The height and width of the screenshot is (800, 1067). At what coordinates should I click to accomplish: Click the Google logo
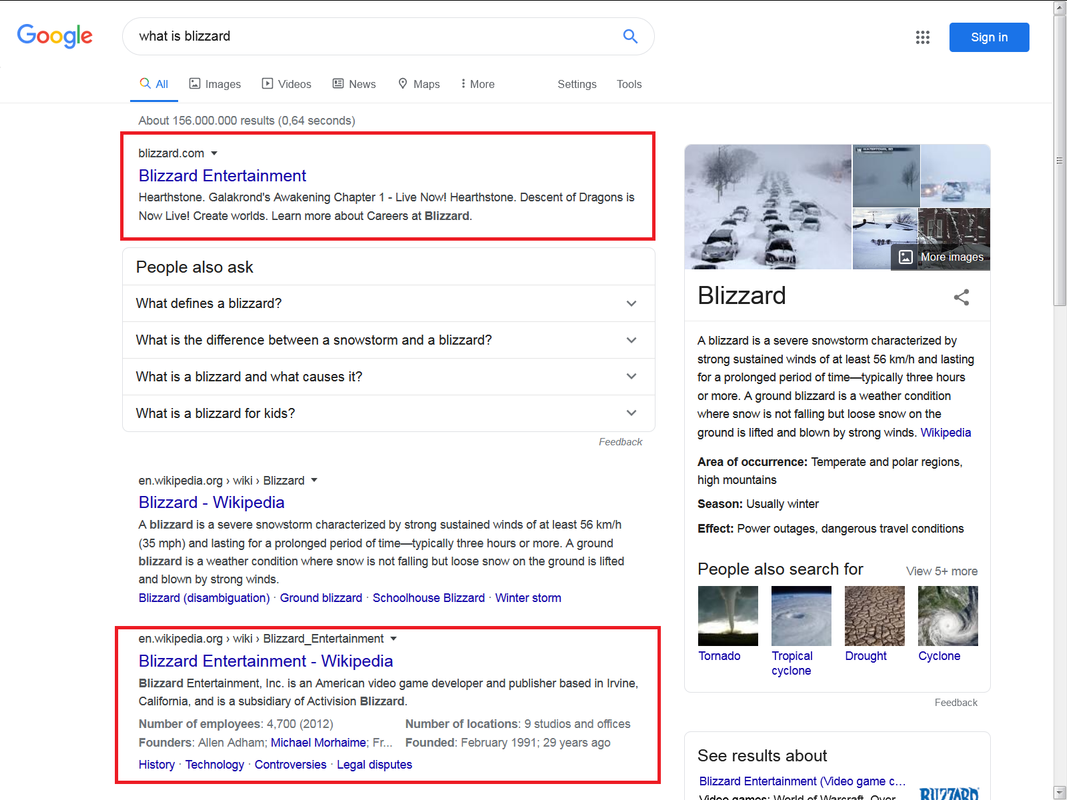[x=54, y=36]
